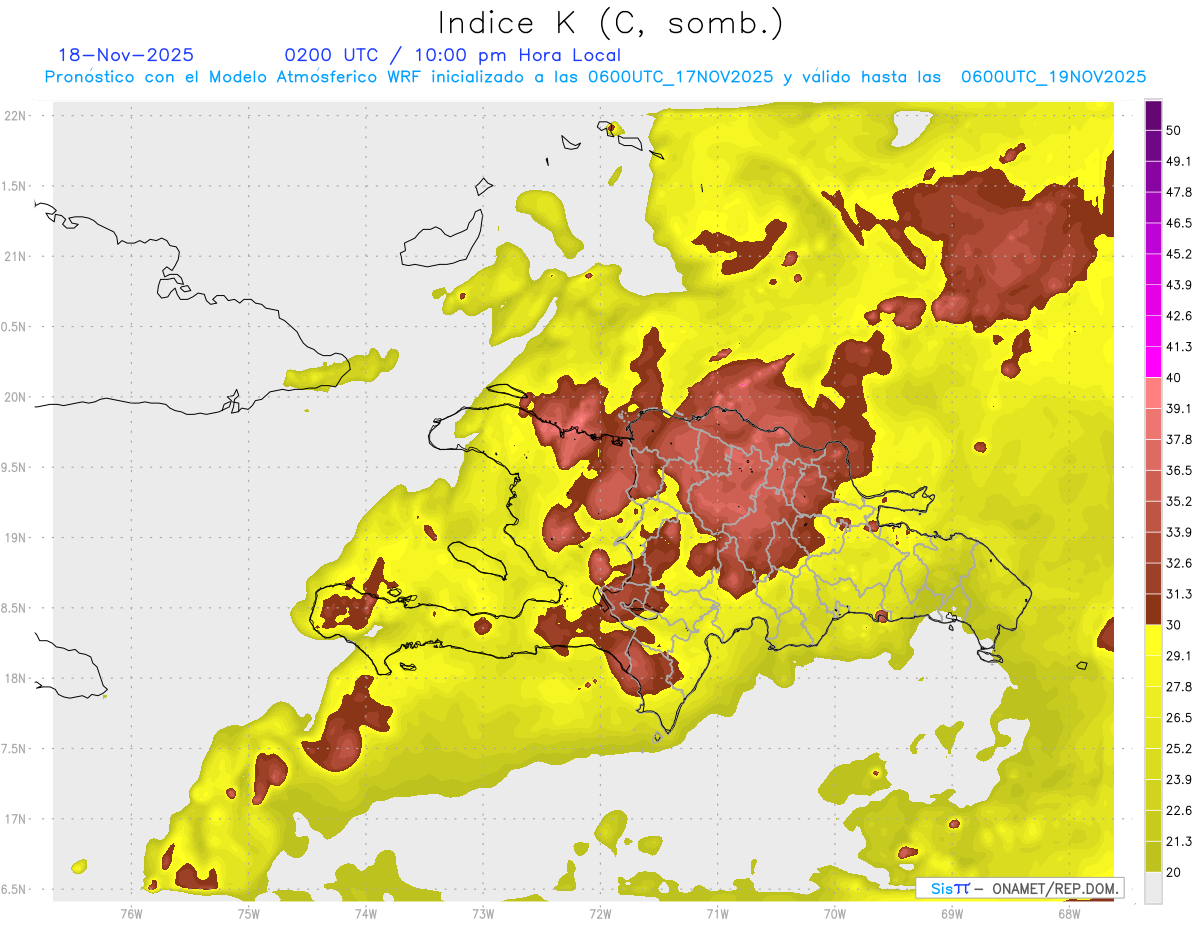Image resolution: width=1200 pixels, height=927 pixels.
Task: Click the colorbar label '43.9'
Action: click(x=1179, y=285)
